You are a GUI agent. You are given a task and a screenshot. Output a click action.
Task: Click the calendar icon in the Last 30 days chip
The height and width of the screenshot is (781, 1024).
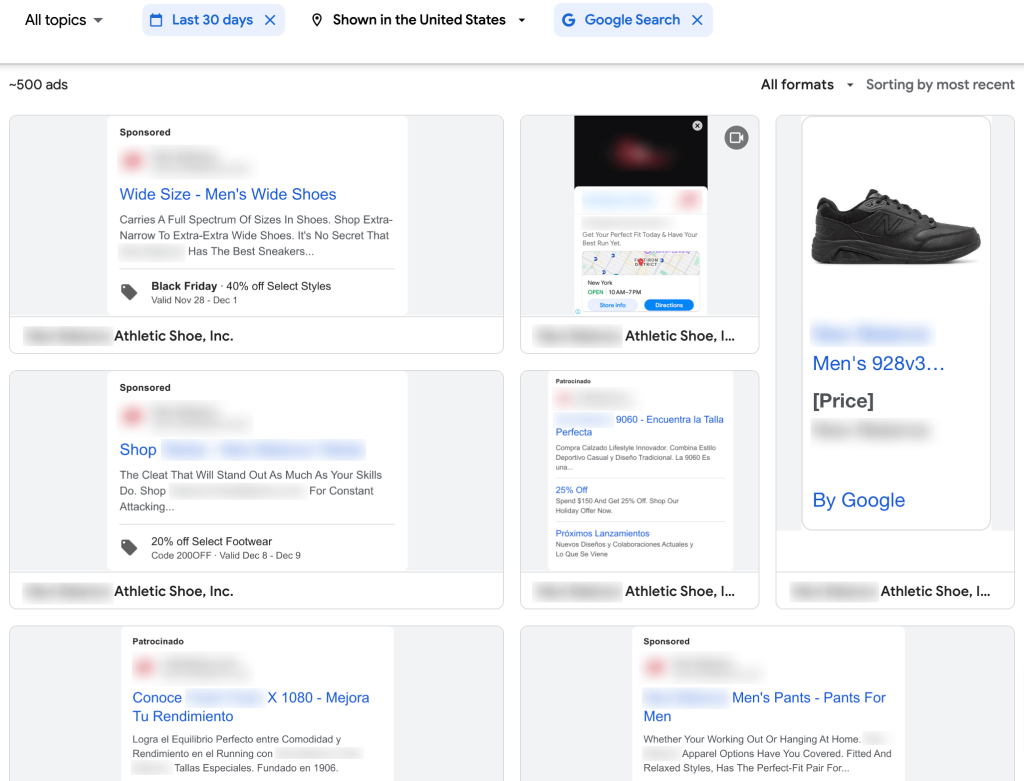point(155,19)
